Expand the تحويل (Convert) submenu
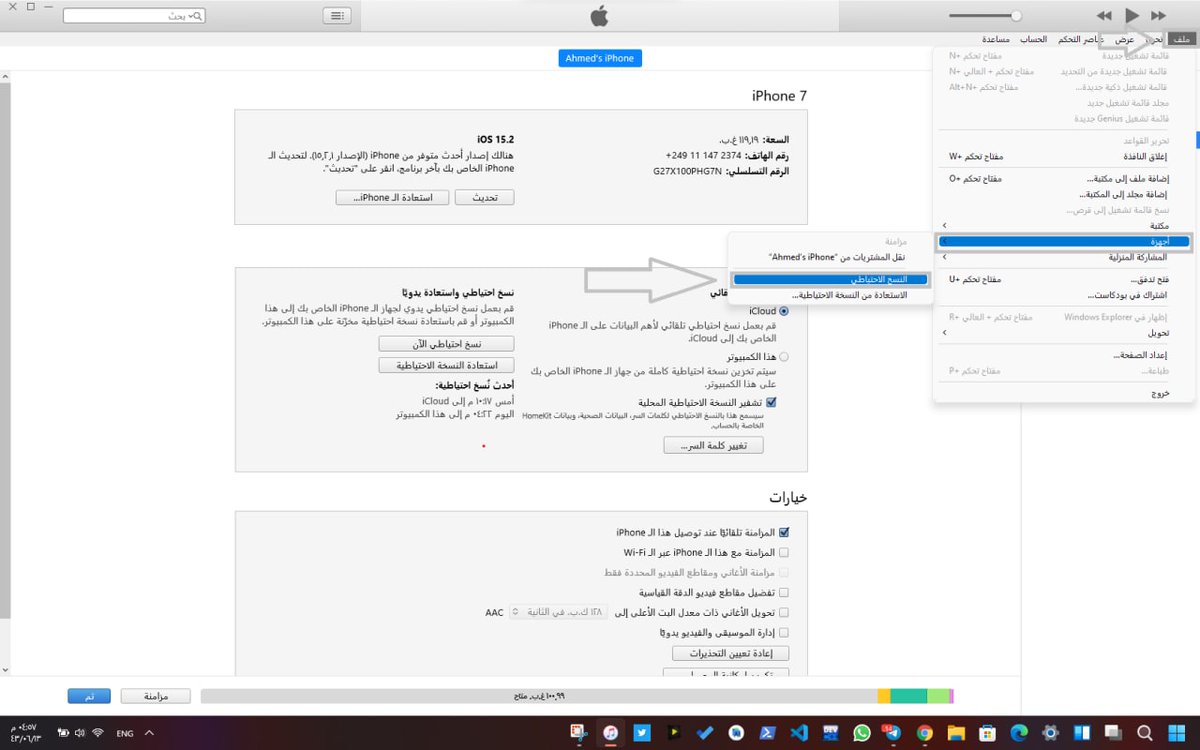This screenshot has width=1200, height=750. tap(1064, 333)
